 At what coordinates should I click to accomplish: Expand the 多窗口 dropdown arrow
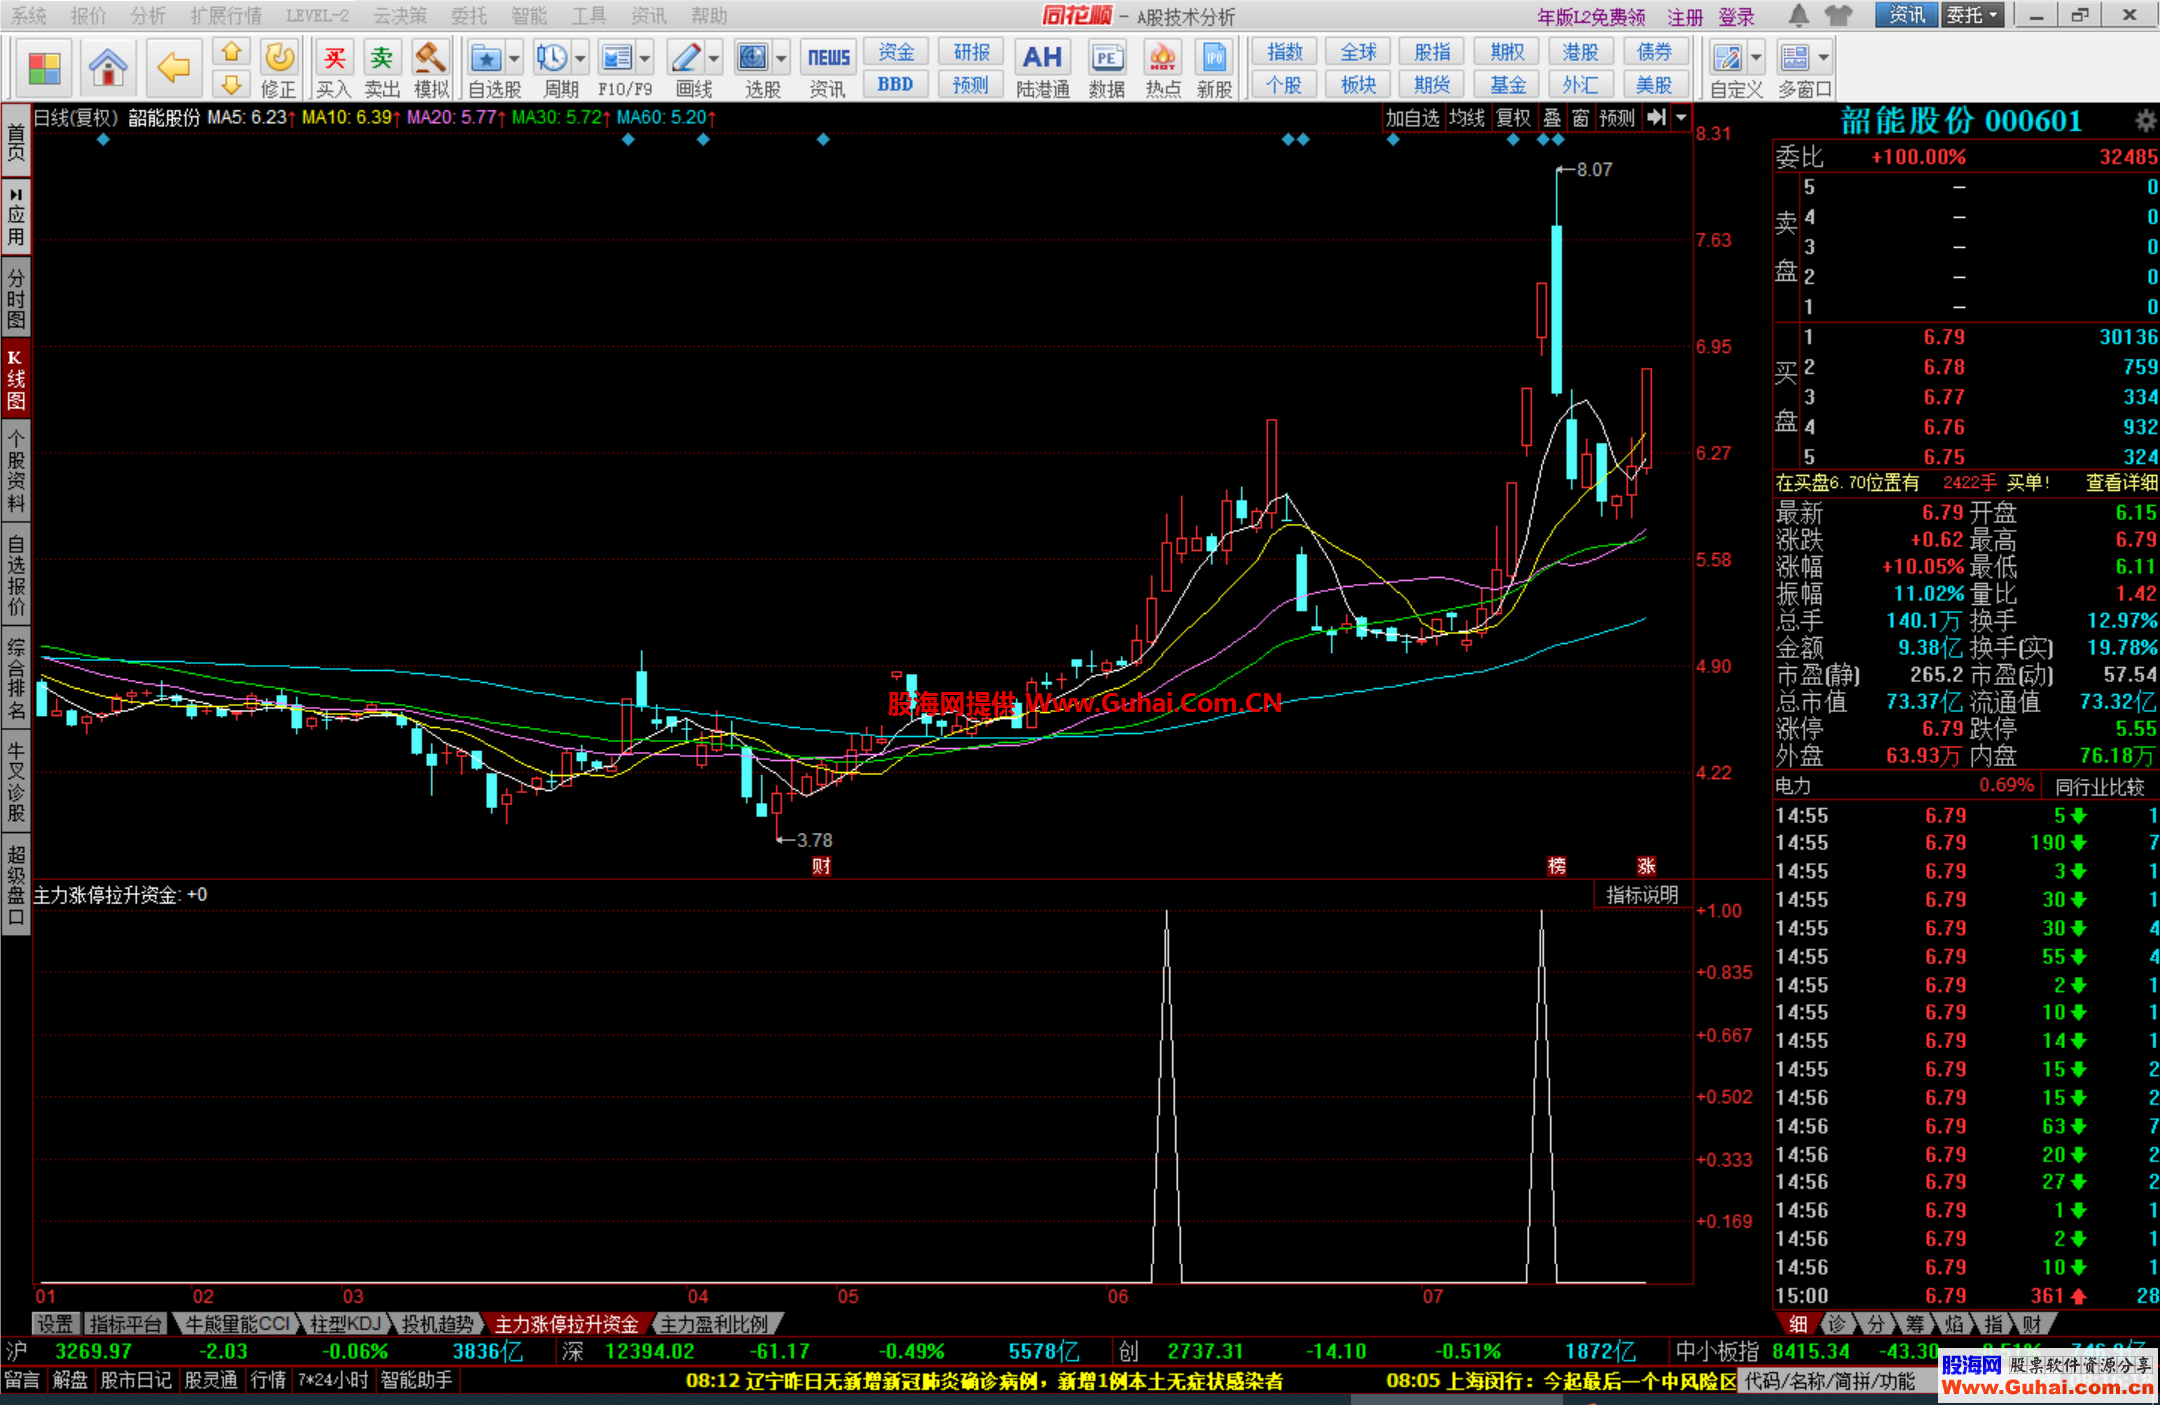coord(1824,58)
